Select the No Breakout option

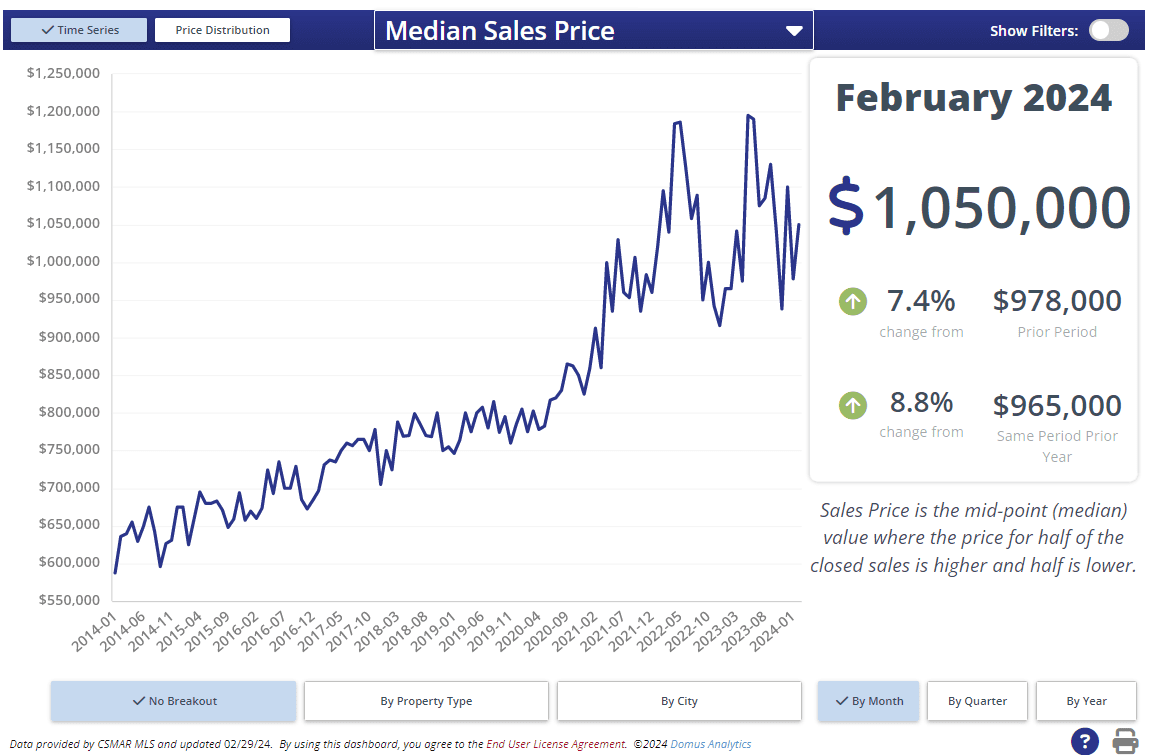pos(174,701)
